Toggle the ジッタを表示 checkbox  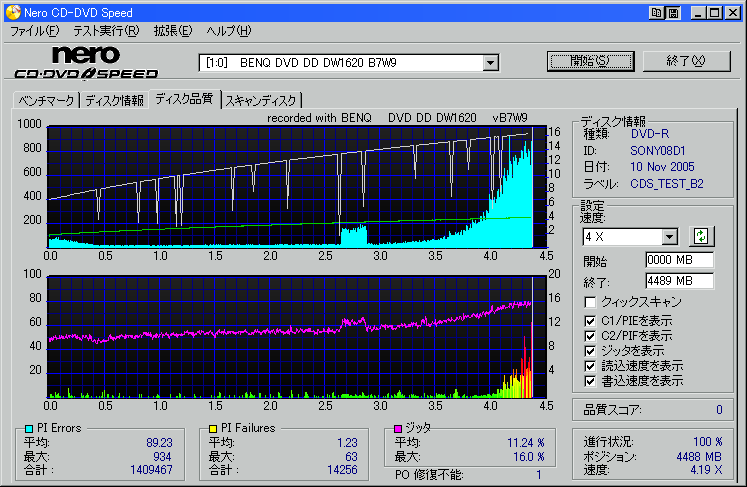point(591,350)
